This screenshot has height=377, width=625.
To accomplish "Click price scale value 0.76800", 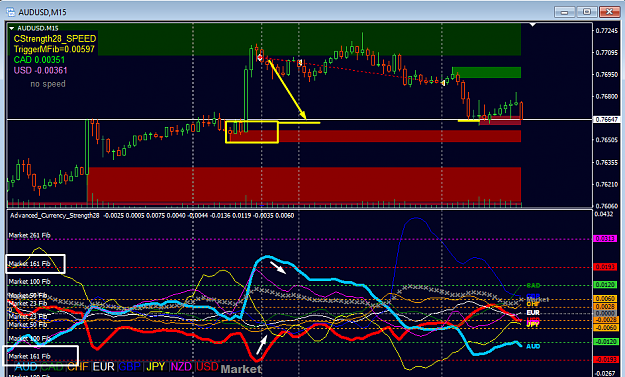I will tap(607, 96).
